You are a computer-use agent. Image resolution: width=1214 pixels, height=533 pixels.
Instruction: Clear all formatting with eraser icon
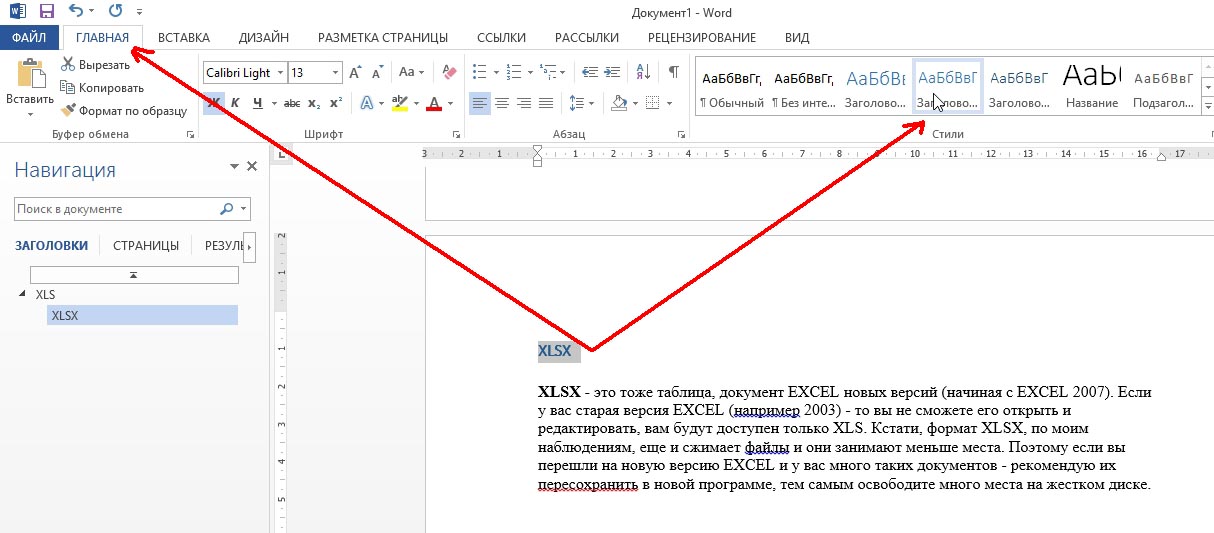pyautogui.click(x=448, y=72)
